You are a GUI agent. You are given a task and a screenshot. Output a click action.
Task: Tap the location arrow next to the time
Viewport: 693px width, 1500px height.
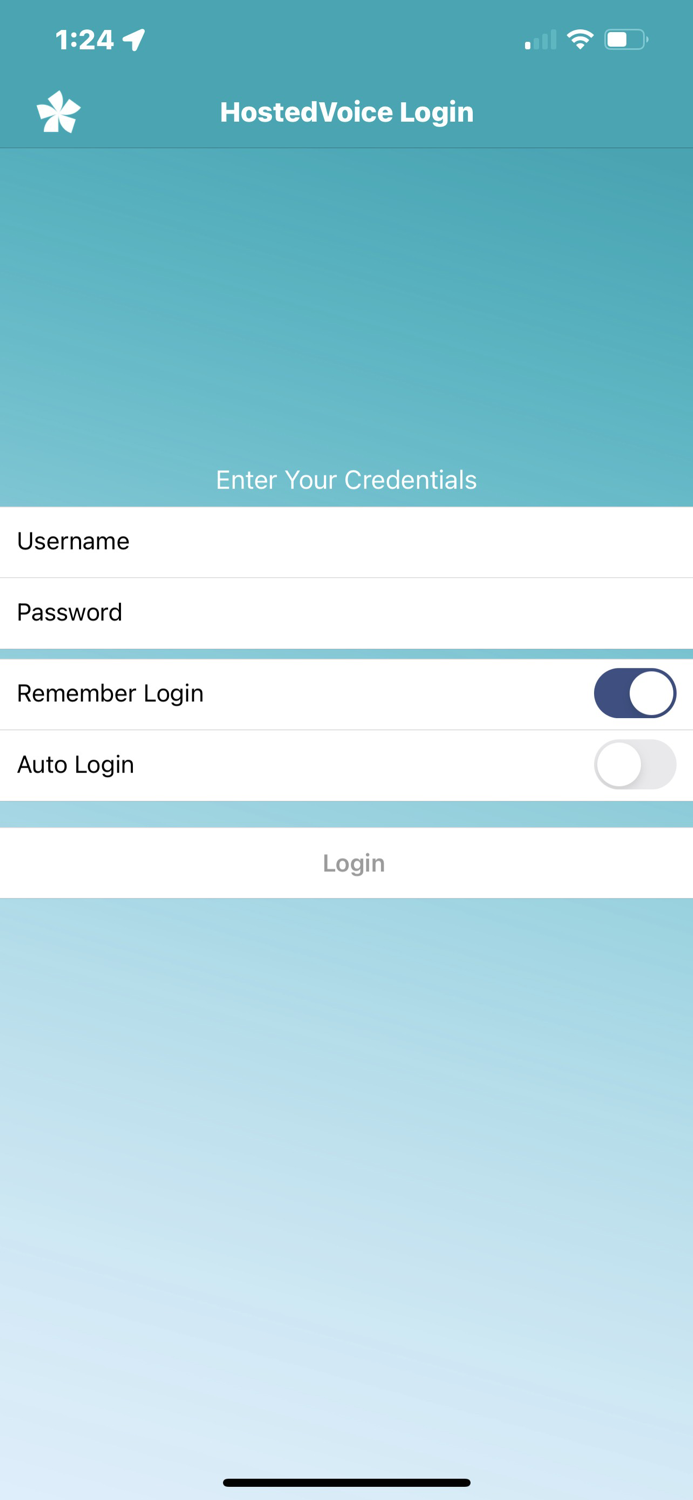[x=133, y=37]
